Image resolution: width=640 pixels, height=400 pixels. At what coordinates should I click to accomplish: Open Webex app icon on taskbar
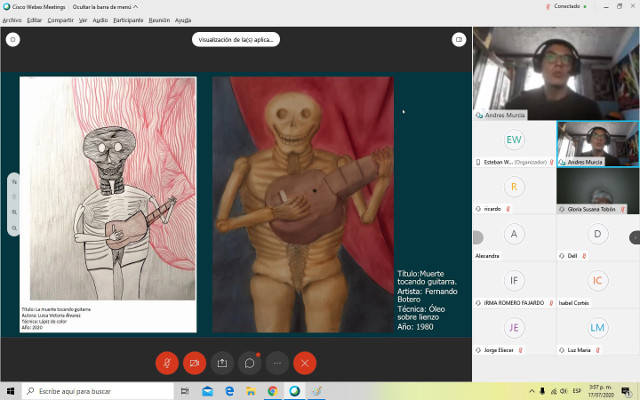tap(294, 391)
